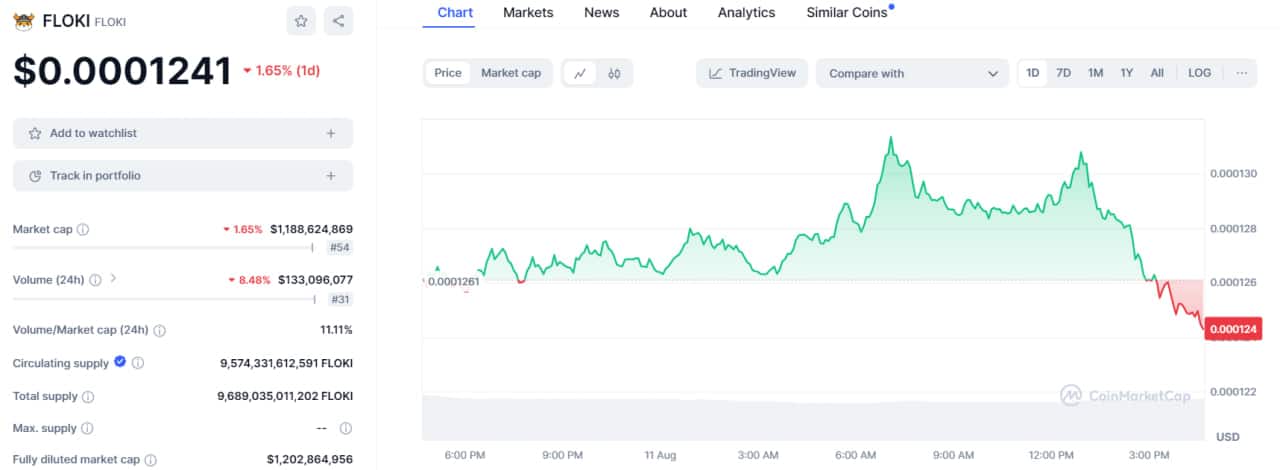This screenshot has height=470, width=1280.
Task: Click plus icon on Track in portfolio
Action: pyautogui.click(x=331, y=176)
